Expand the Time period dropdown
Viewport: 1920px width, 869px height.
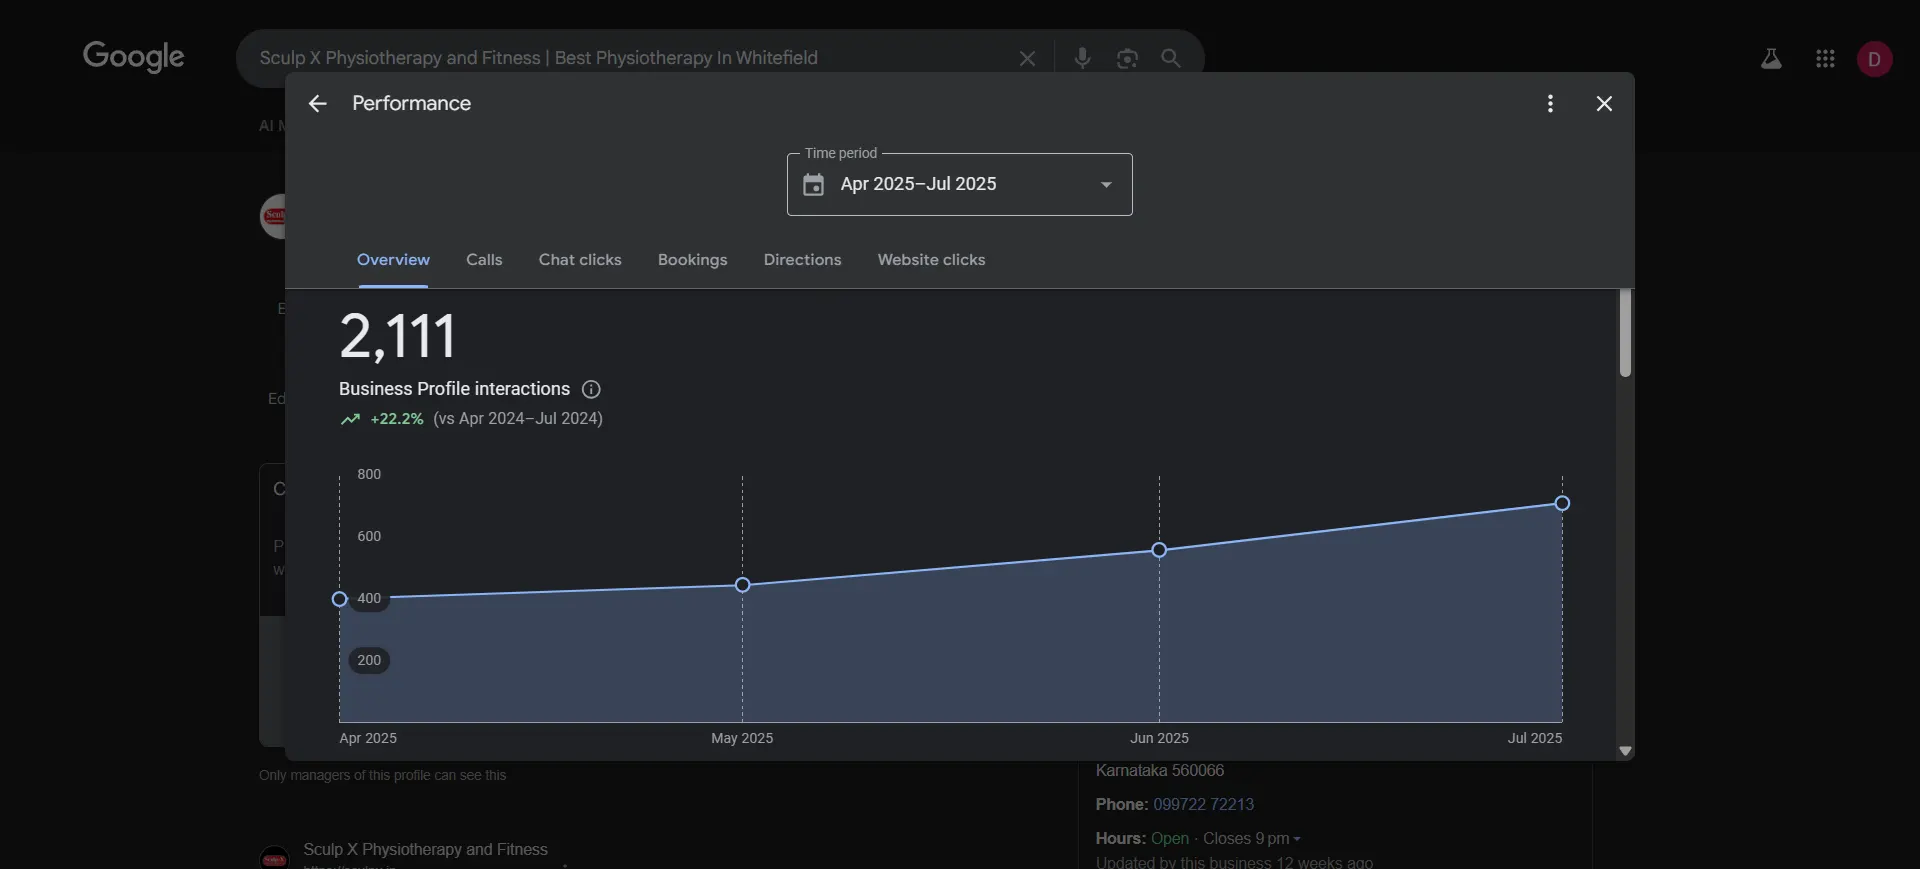(1106, 185)
